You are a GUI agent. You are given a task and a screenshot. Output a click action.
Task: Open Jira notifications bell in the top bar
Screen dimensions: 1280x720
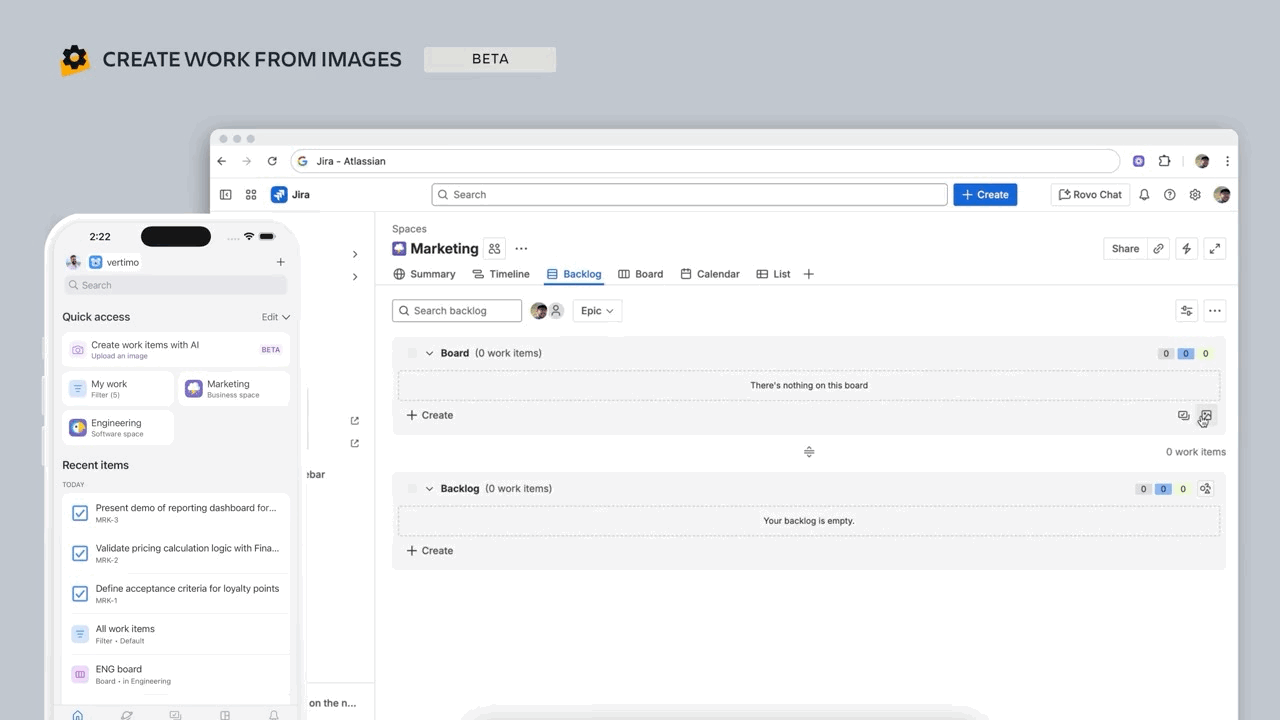coord(1144,195)
